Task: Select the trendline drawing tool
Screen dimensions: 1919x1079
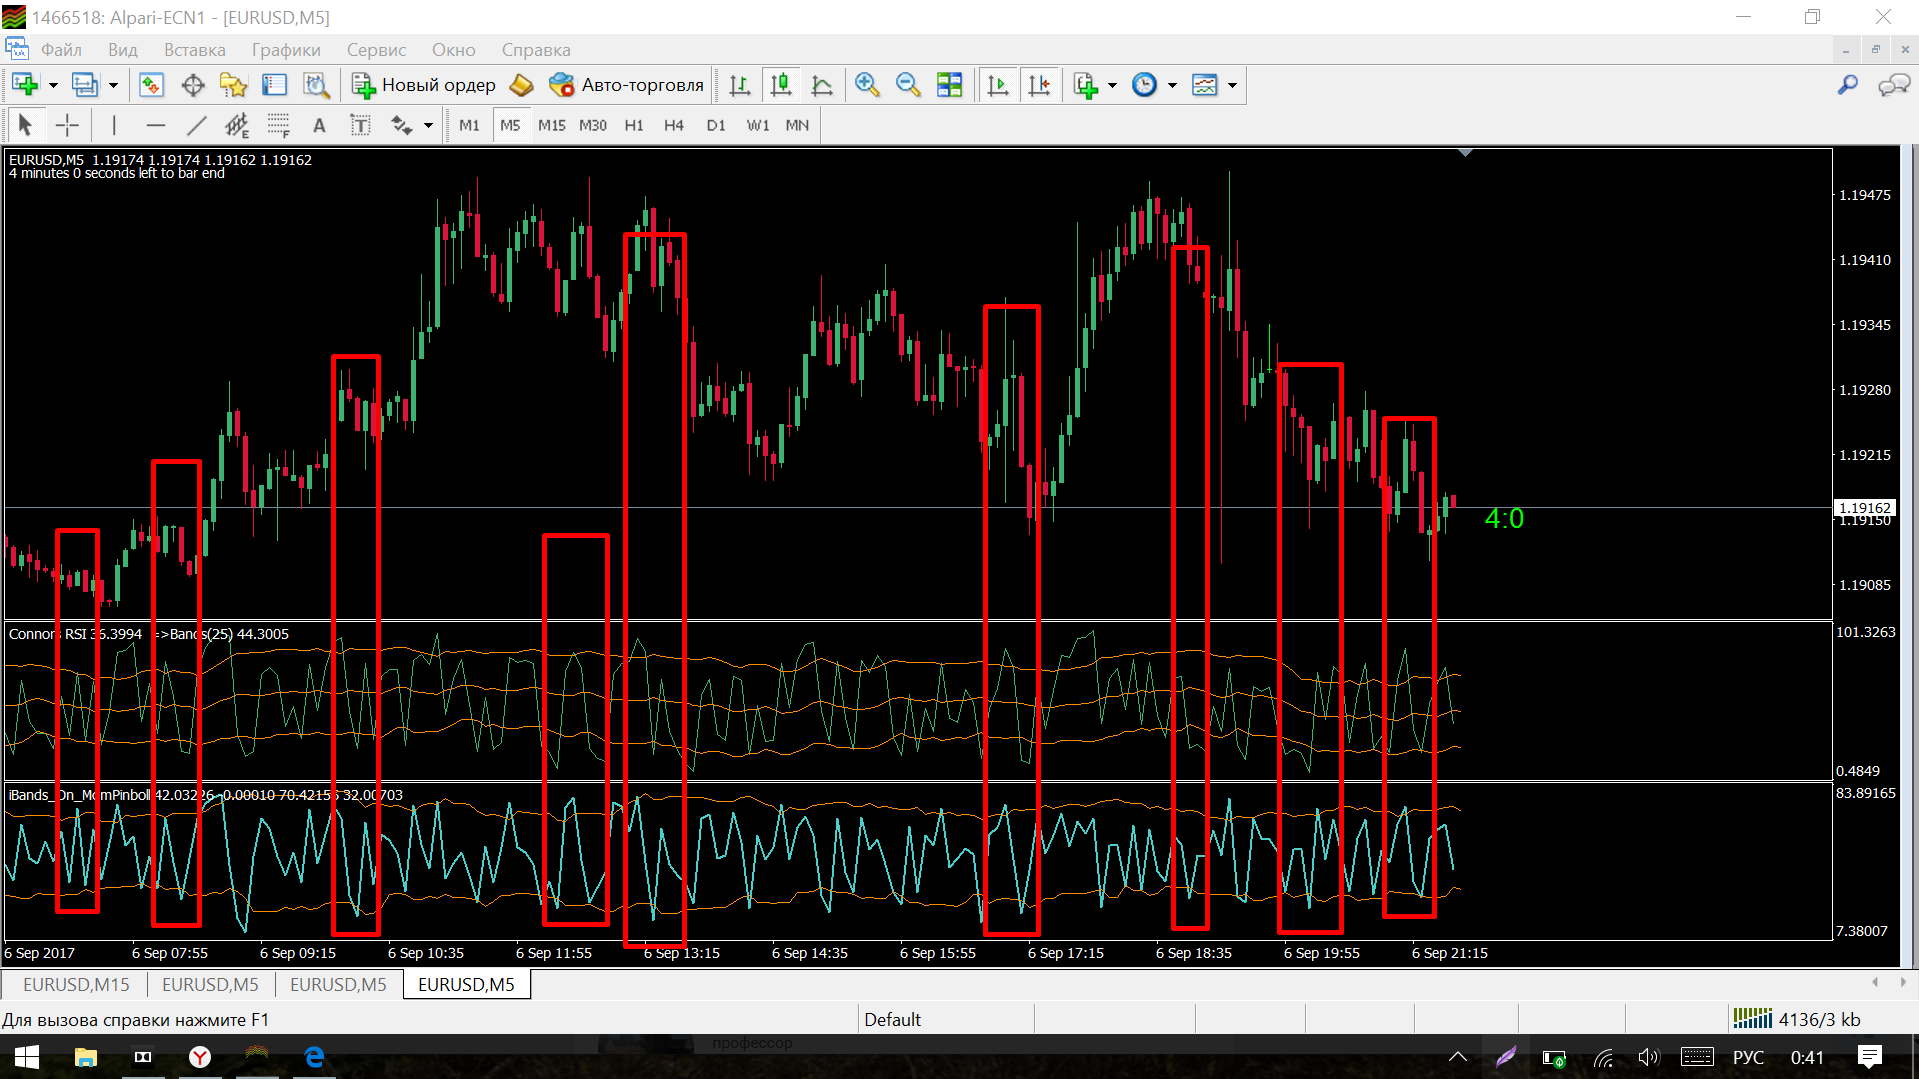Action: point(196,125)
